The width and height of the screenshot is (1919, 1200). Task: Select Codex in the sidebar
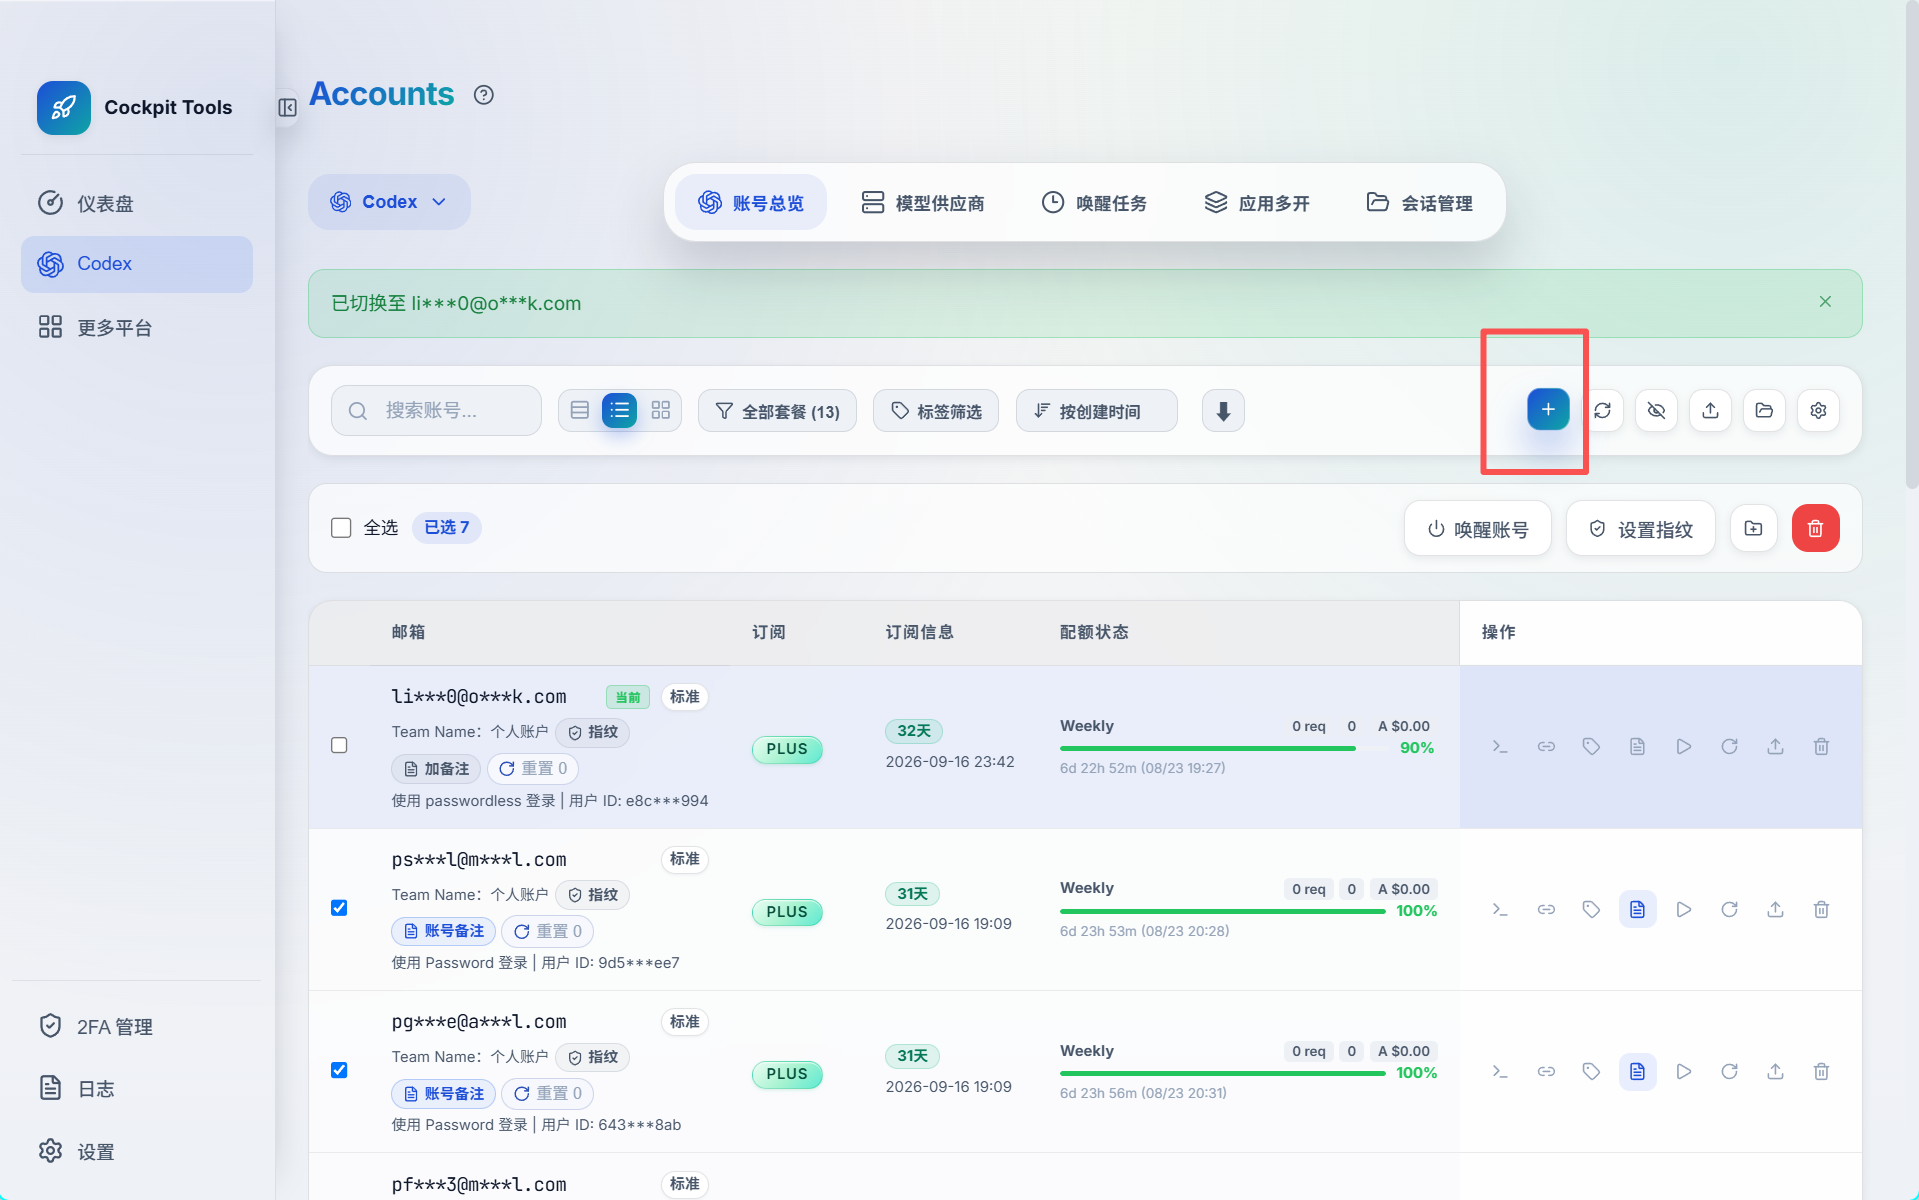137,264
